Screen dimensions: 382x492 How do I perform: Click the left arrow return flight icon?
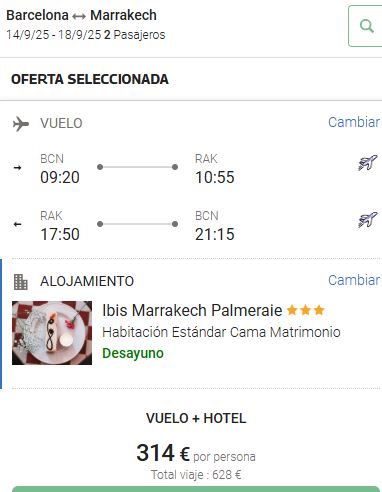tap(17, 224)
